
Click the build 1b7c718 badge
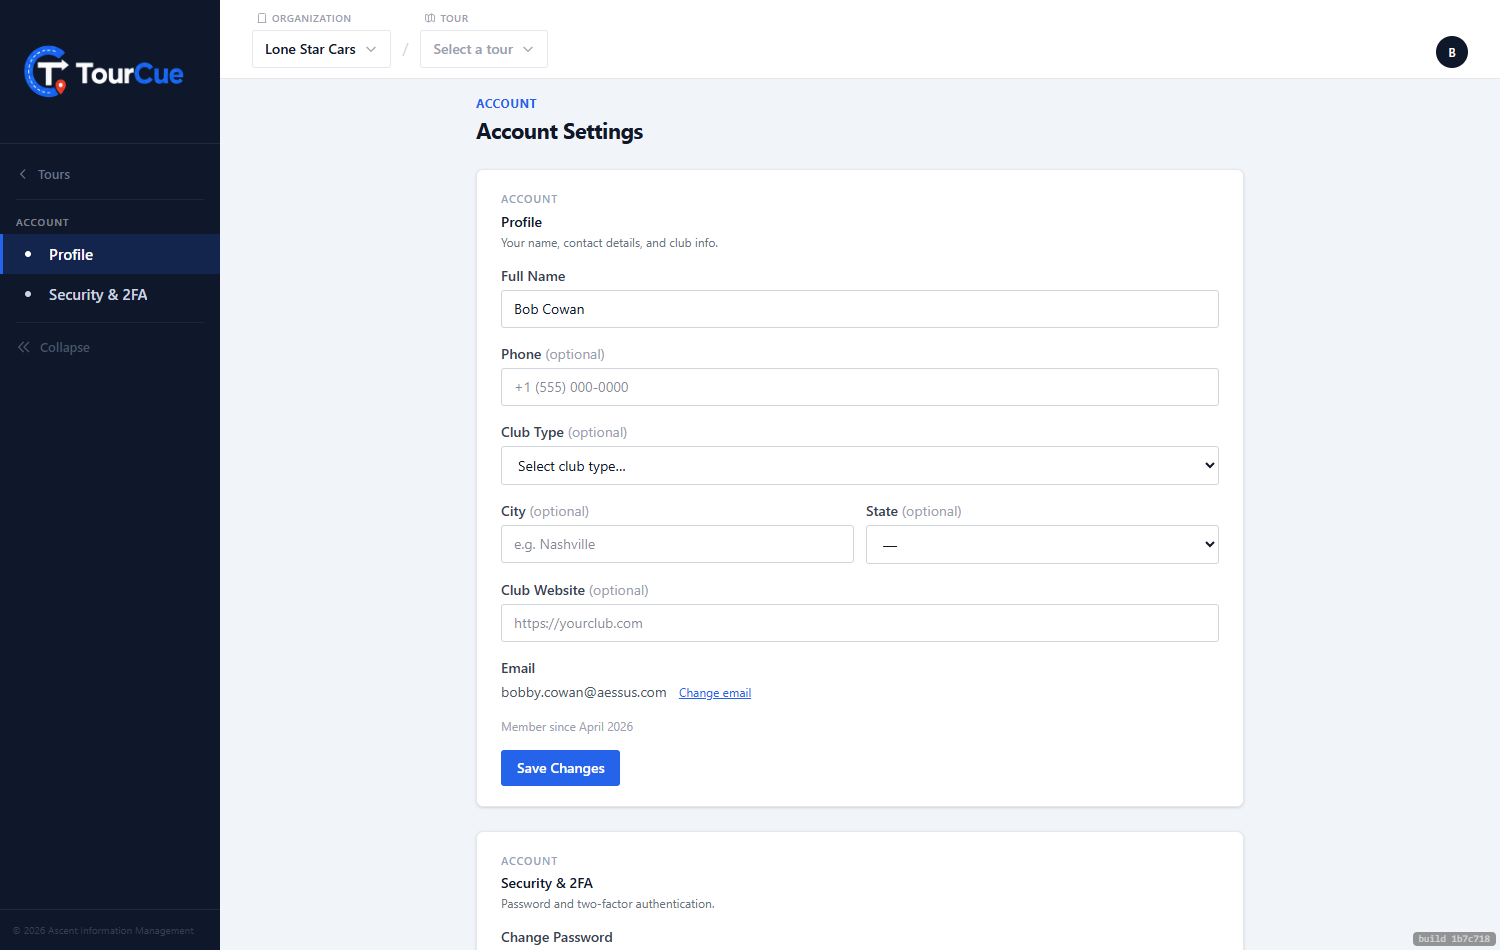click(1454, 939)
